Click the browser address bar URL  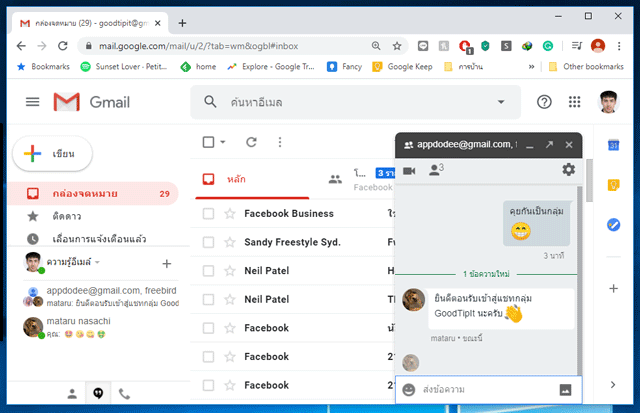pyautogui.click(x=198, y=46)
